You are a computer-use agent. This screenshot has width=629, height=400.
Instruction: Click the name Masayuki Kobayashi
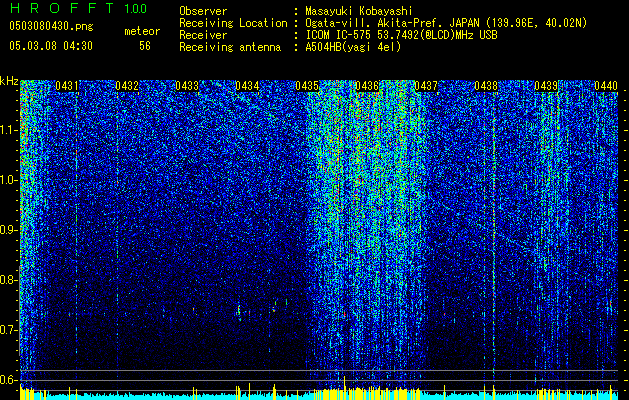pos(359,12)
